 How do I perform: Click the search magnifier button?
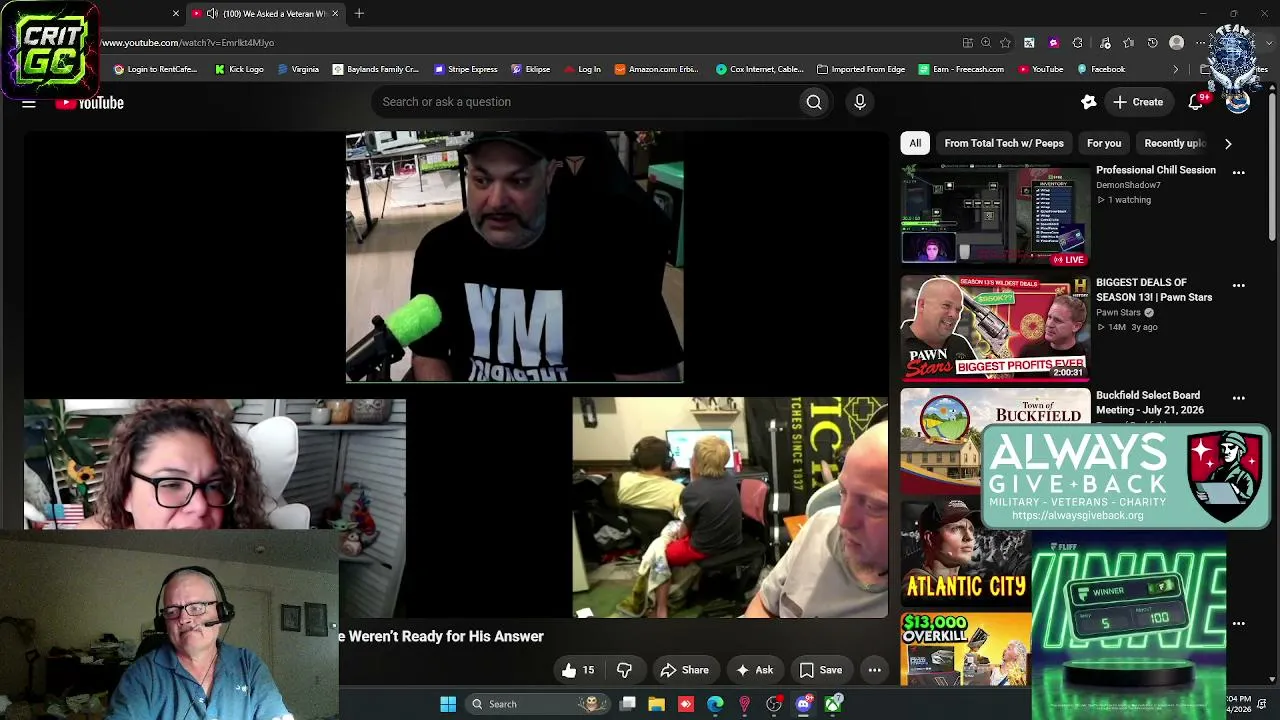click(x=814, y=102)
